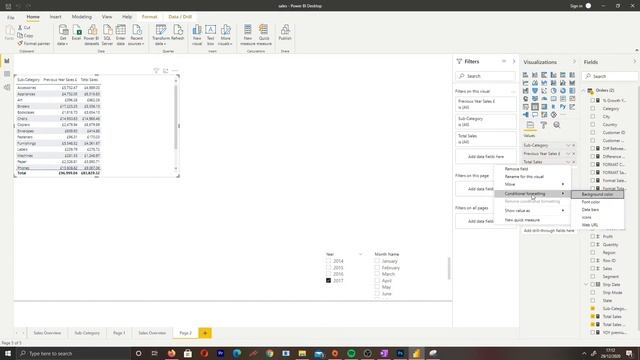
Task: Collapse the Visualizations pane arrow
Action: click(x=574, y=62)
